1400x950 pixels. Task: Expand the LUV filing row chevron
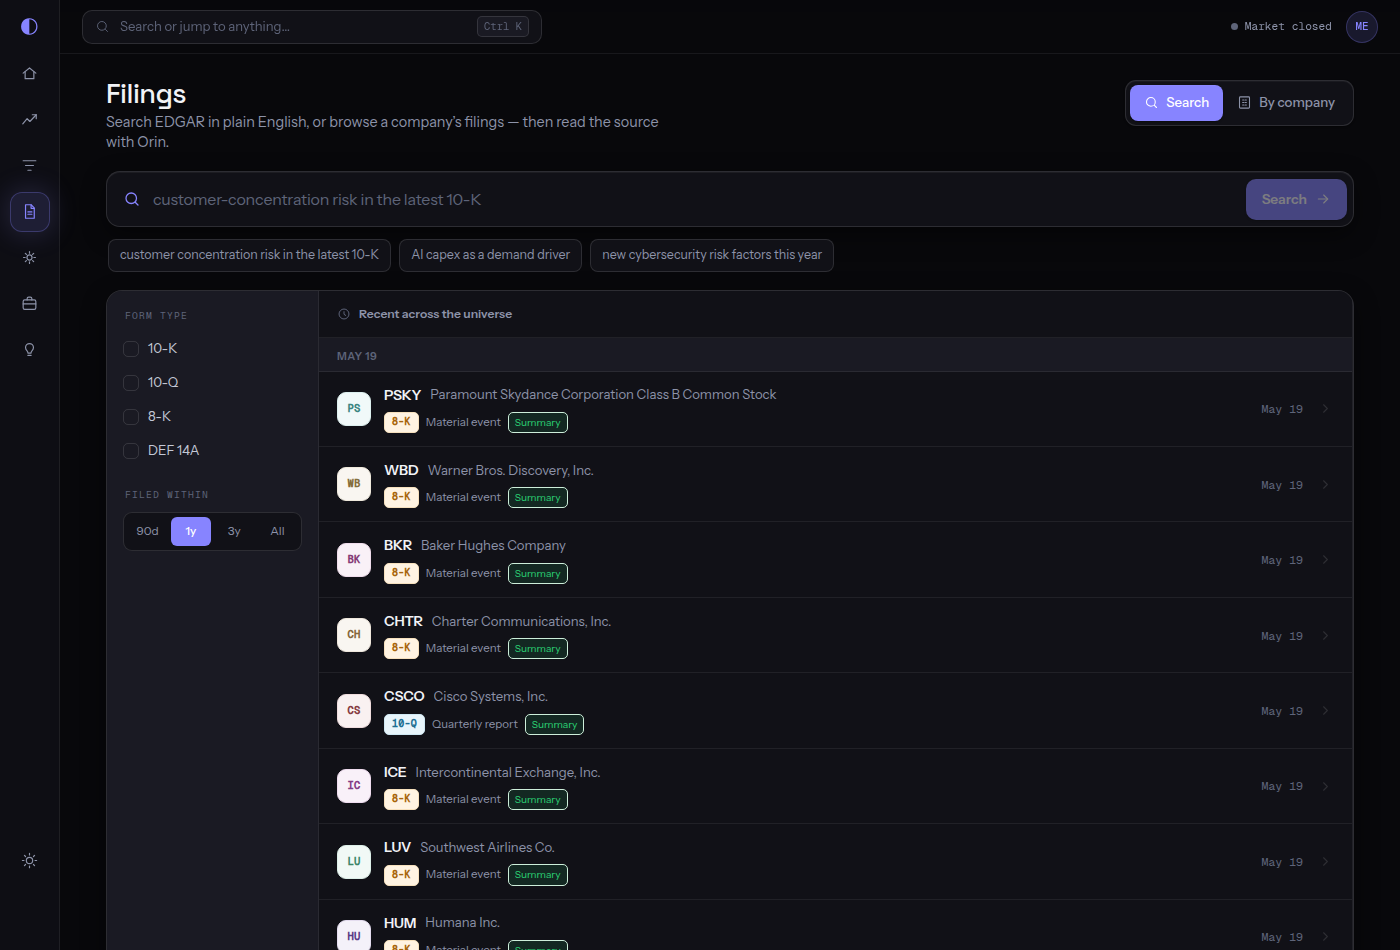(1325, 862)
